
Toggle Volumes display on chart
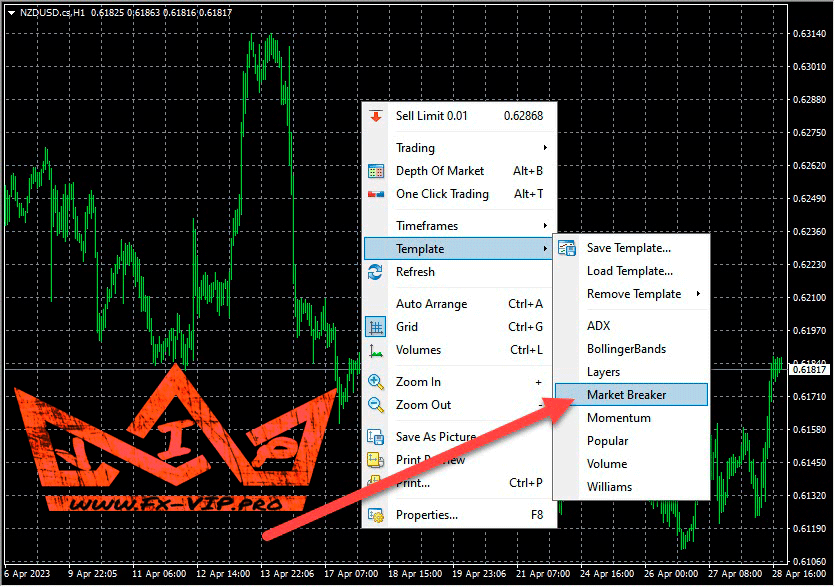tap(418, 350)
